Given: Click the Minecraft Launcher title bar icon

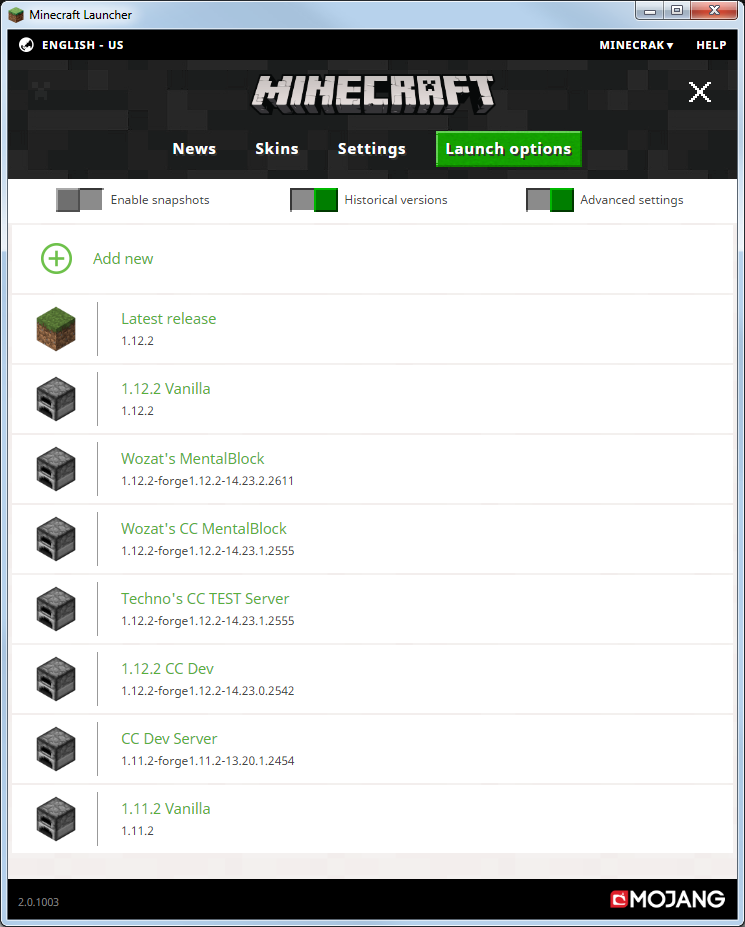Looking at the screenshot, I should click(x=16, y=14).
